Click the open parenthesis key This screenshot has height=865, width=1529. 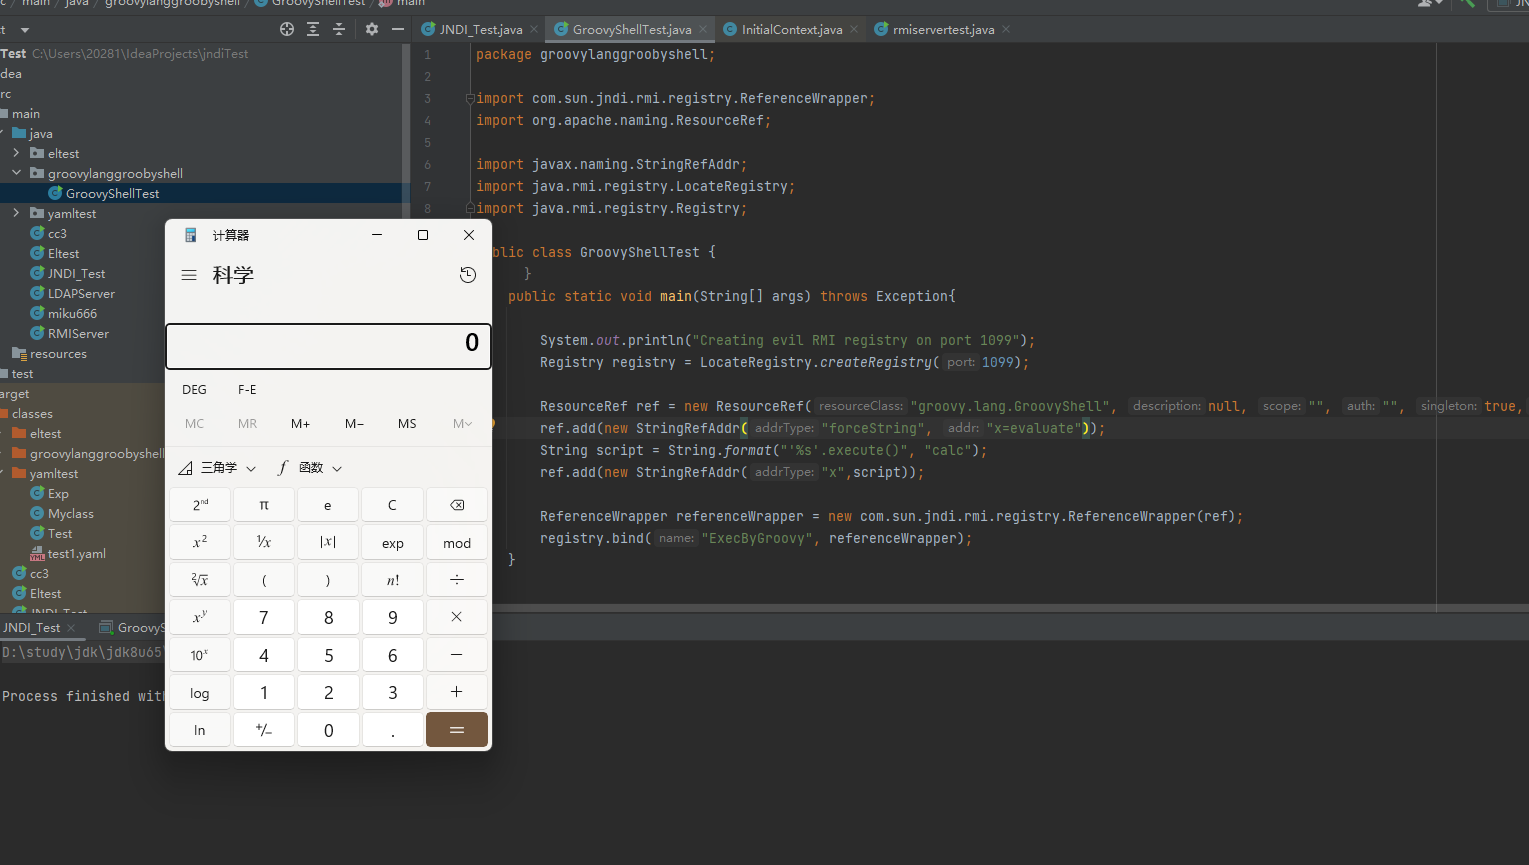click(x=264, y=580)
